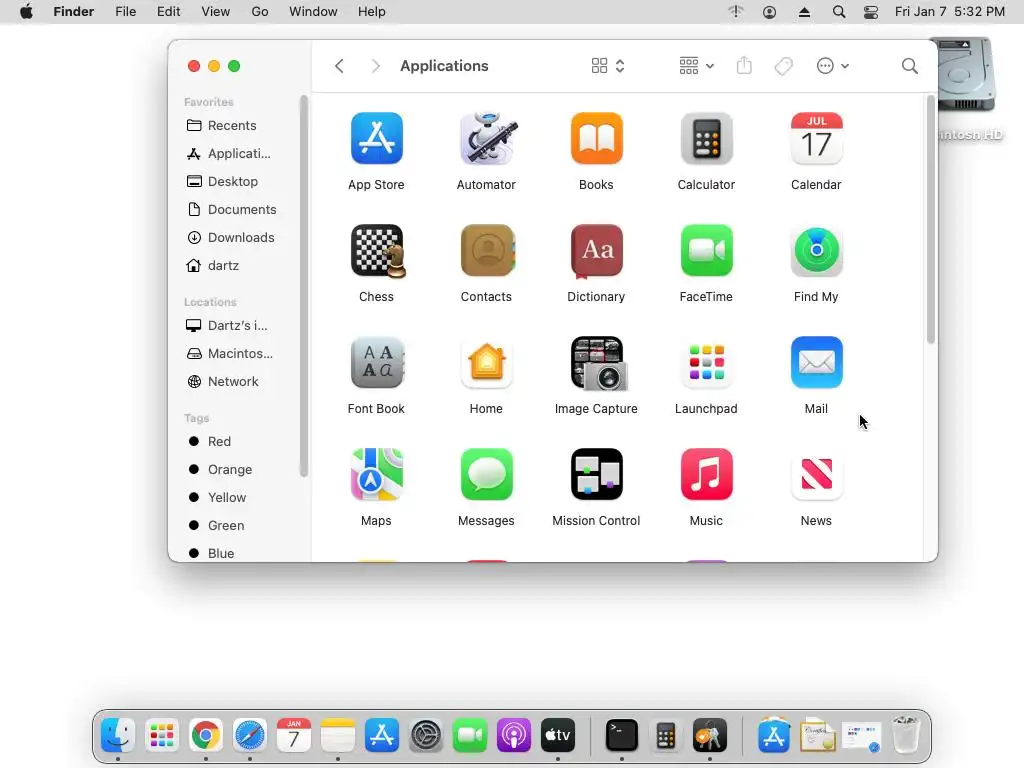Image resolution: width=1024 pixels, height=768 pixels.
Task: Click the Applications window vertical scrollbar
Action: tap(931, 219)
